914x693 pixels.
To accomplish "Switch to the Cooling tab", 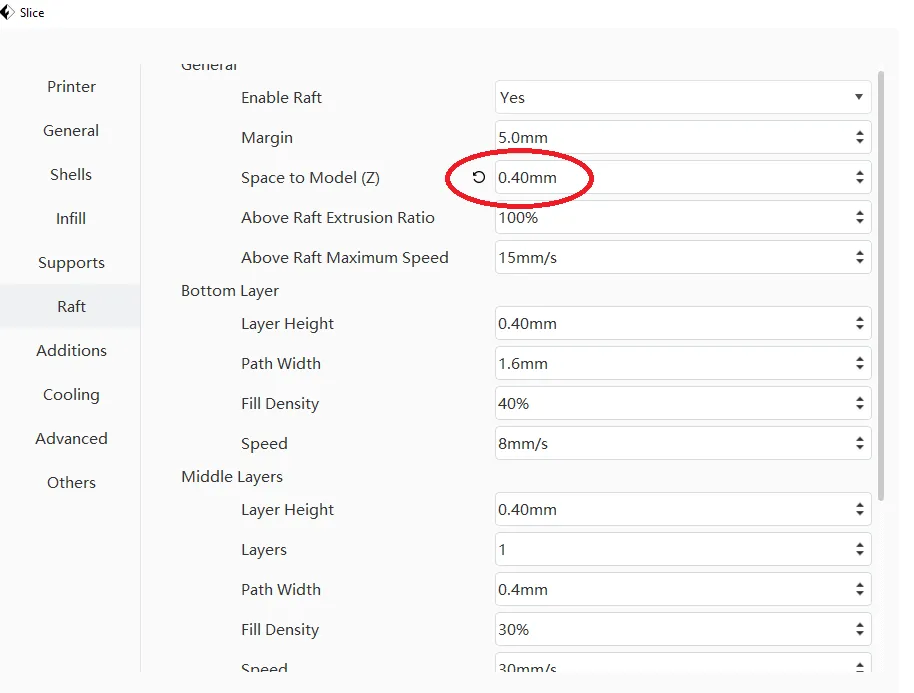I will pos(71,395).
